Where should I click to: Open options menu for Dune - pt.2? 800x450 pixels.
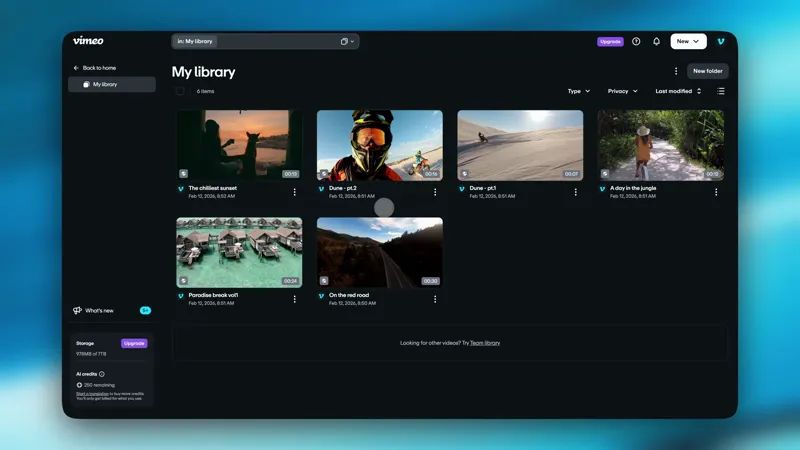(435, 192)
